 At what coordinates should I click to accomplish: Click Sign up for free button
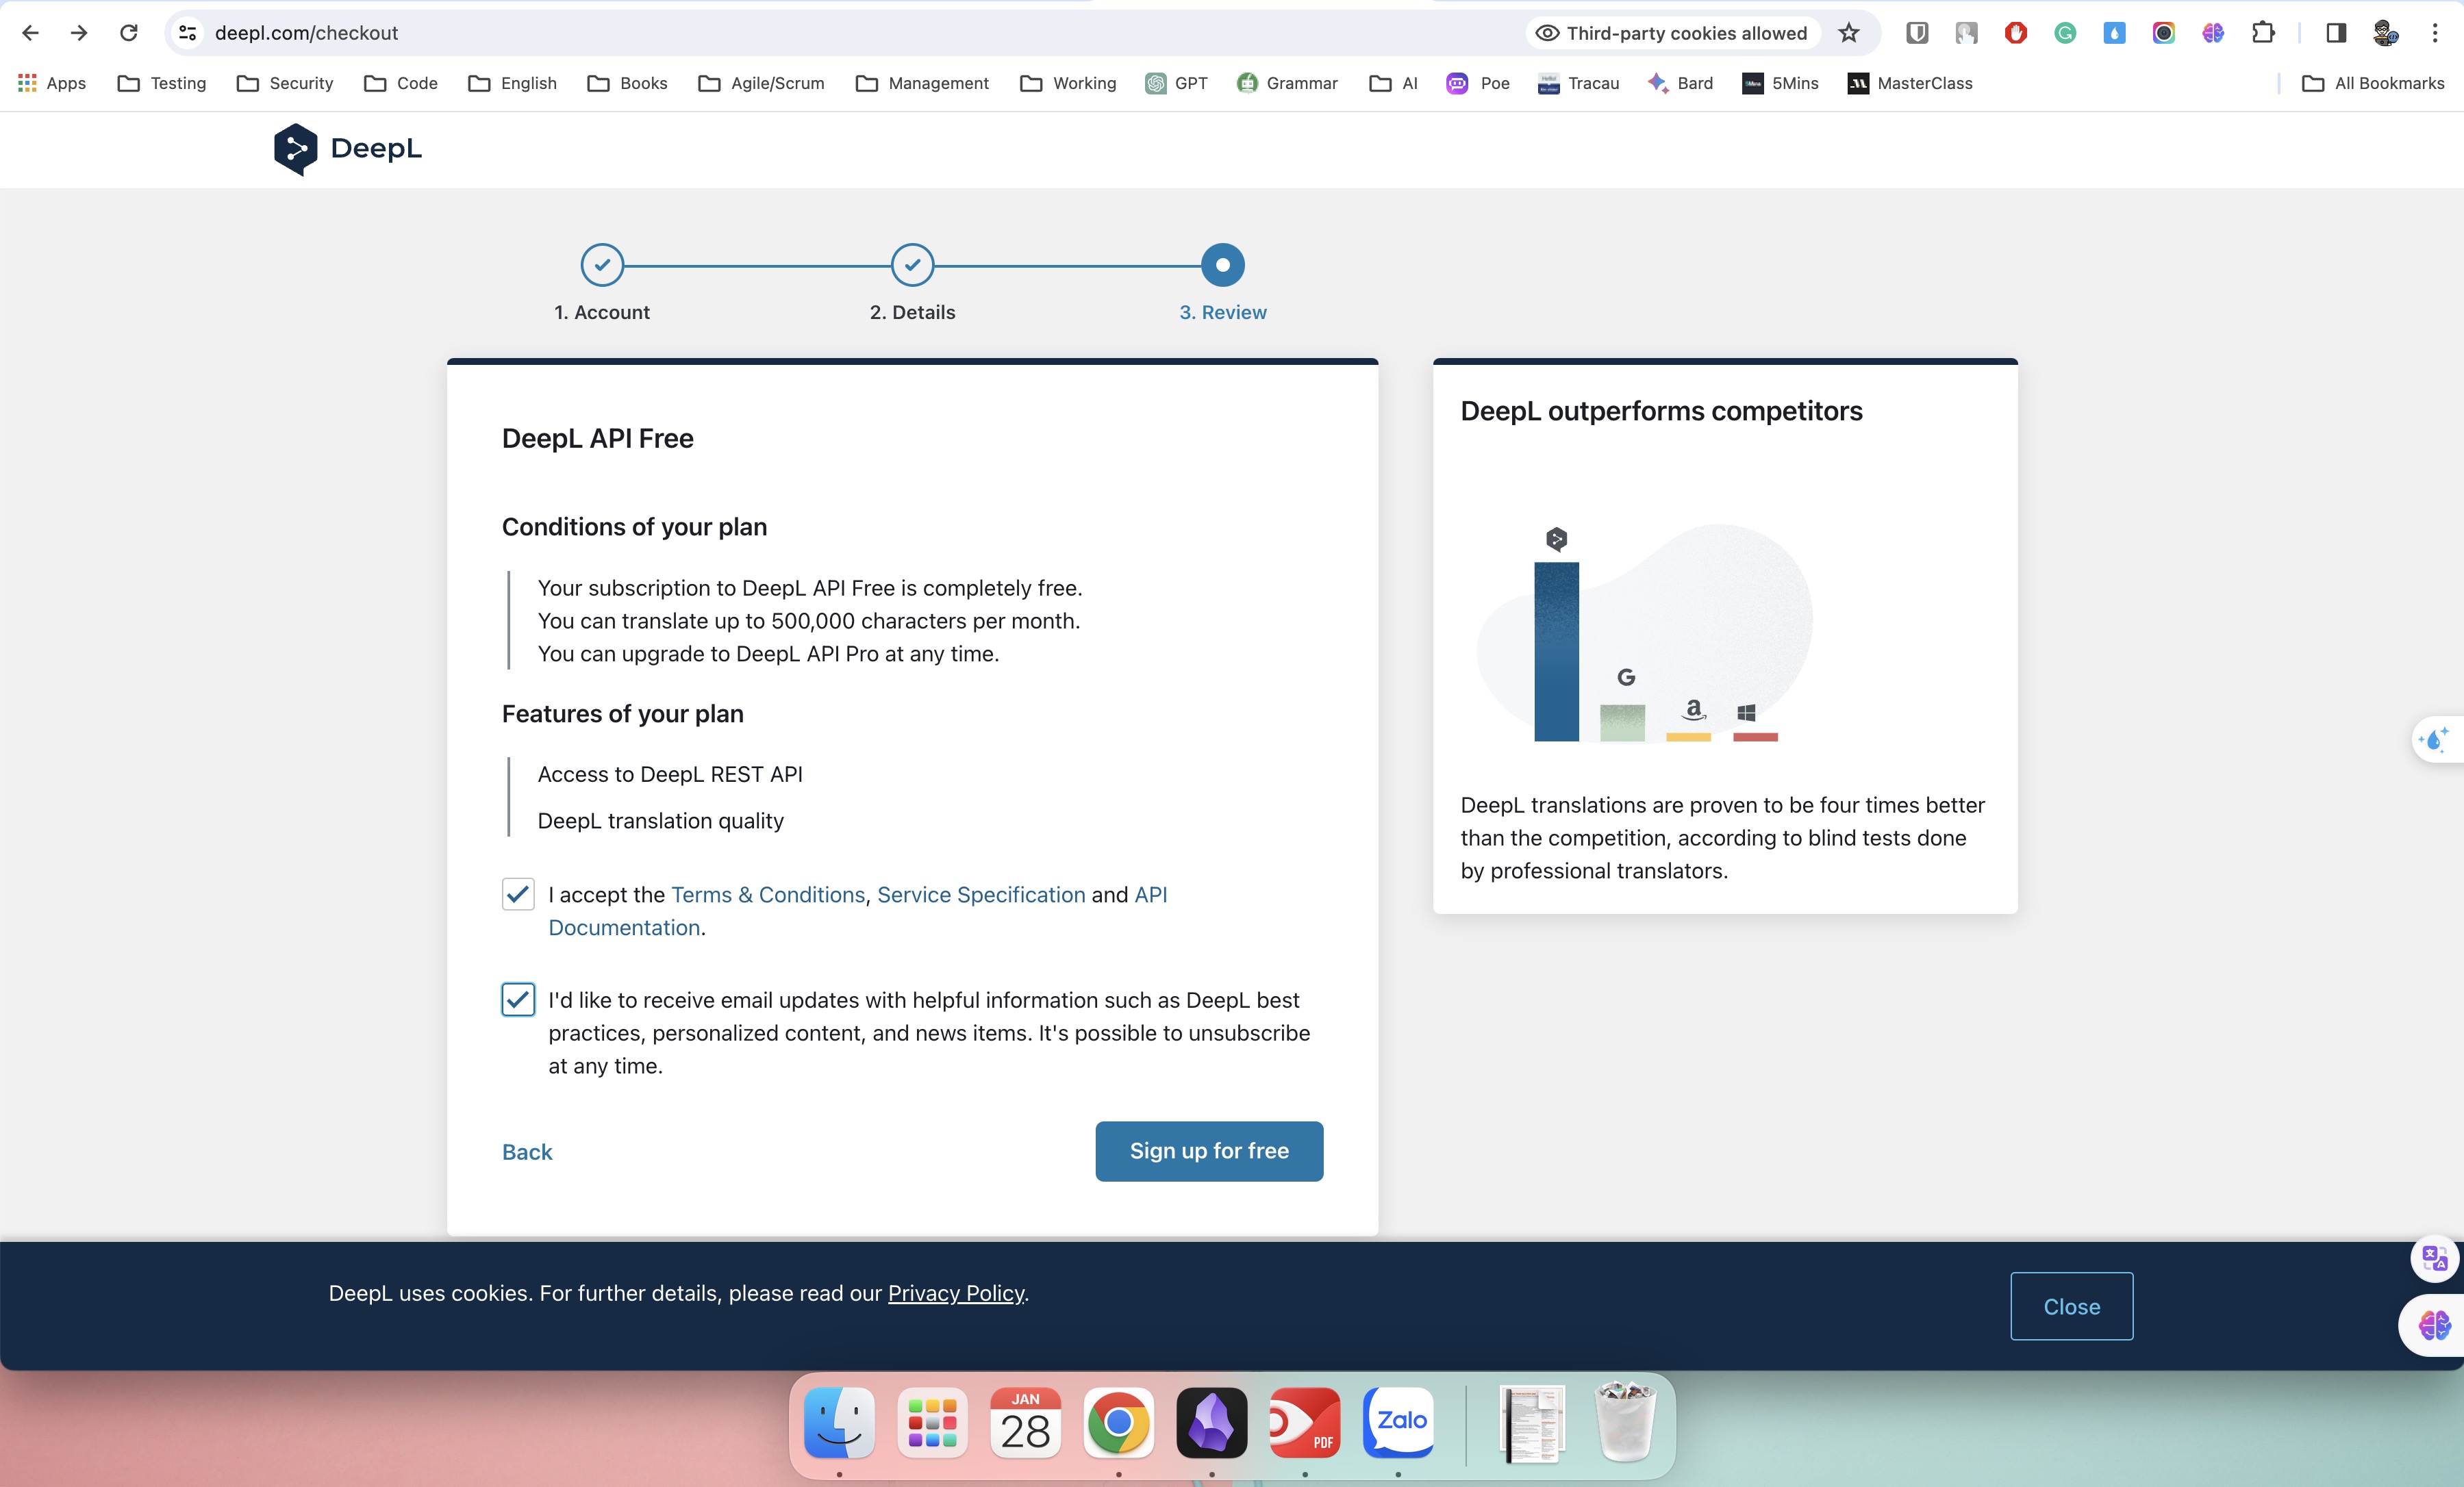click(x=1209, y=1151)
